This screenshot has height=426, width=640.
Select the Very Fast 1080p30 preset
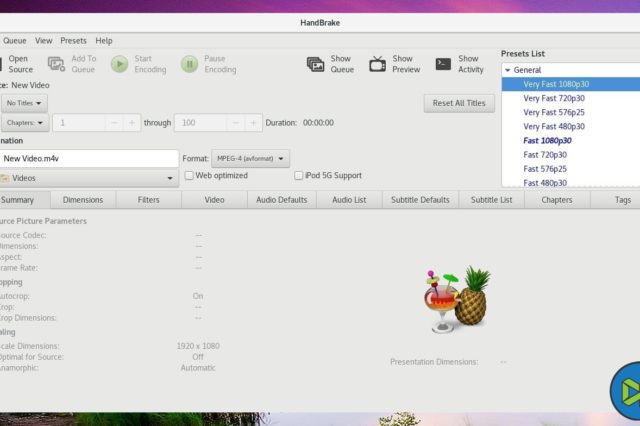(x=571, y=84)
